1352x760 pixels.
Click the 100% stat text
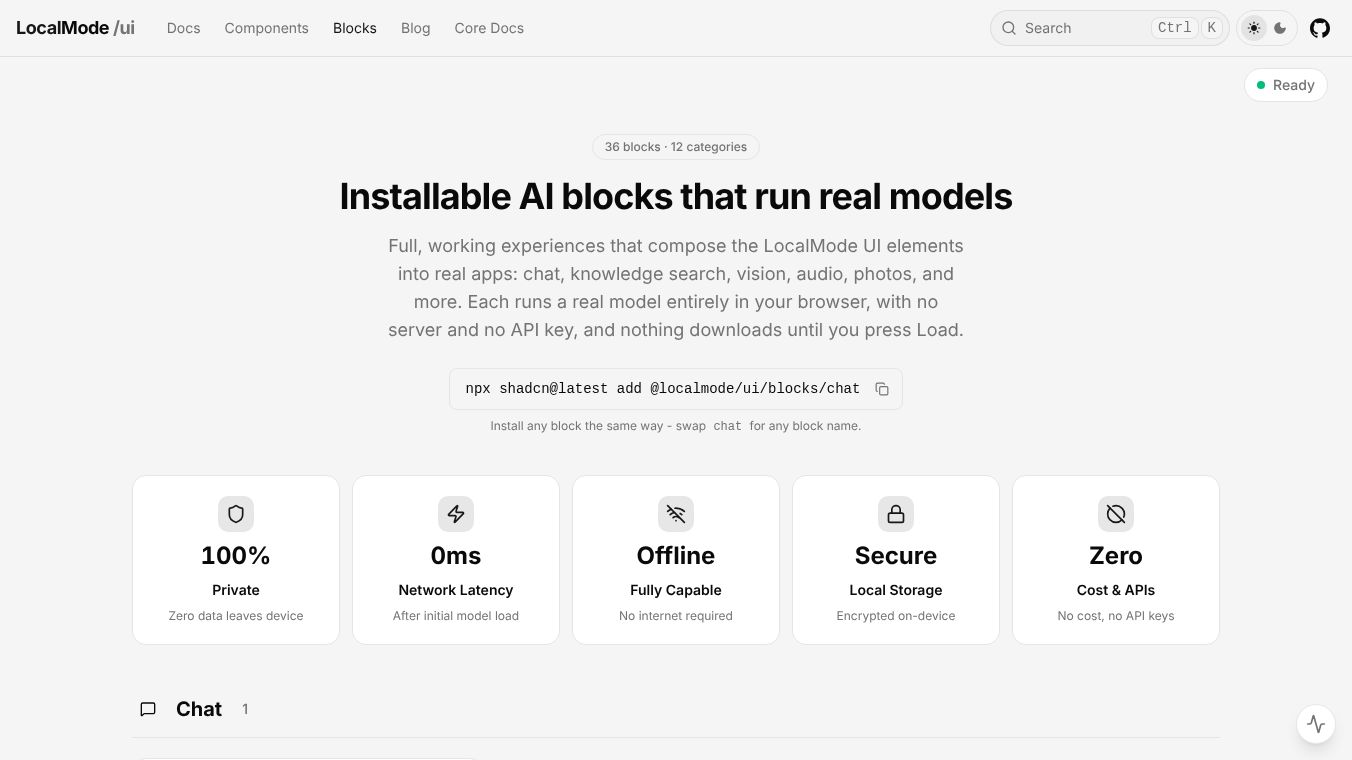[x=236, y=555]
